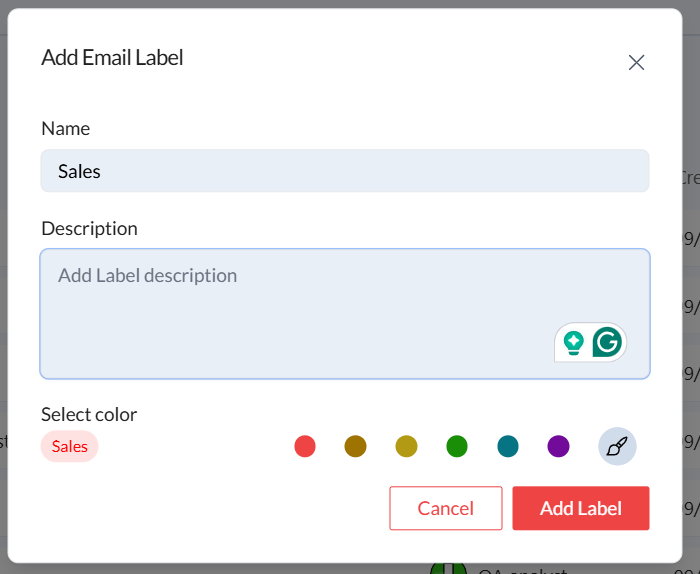Focus the Name field containing Sales
Viewport: 700px width, 574px height.
[x=345, y=171]
